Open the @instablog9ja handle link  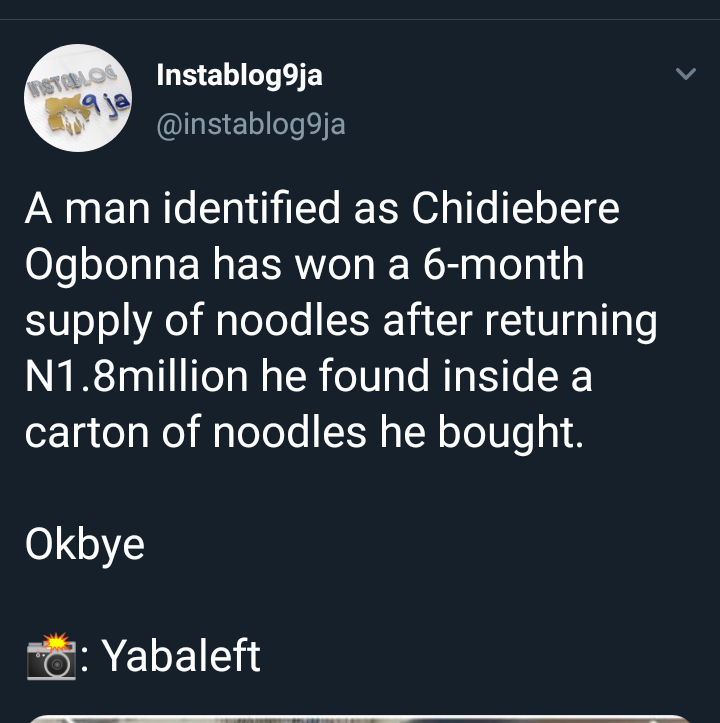pyautogui.click(x=251, y=124)
